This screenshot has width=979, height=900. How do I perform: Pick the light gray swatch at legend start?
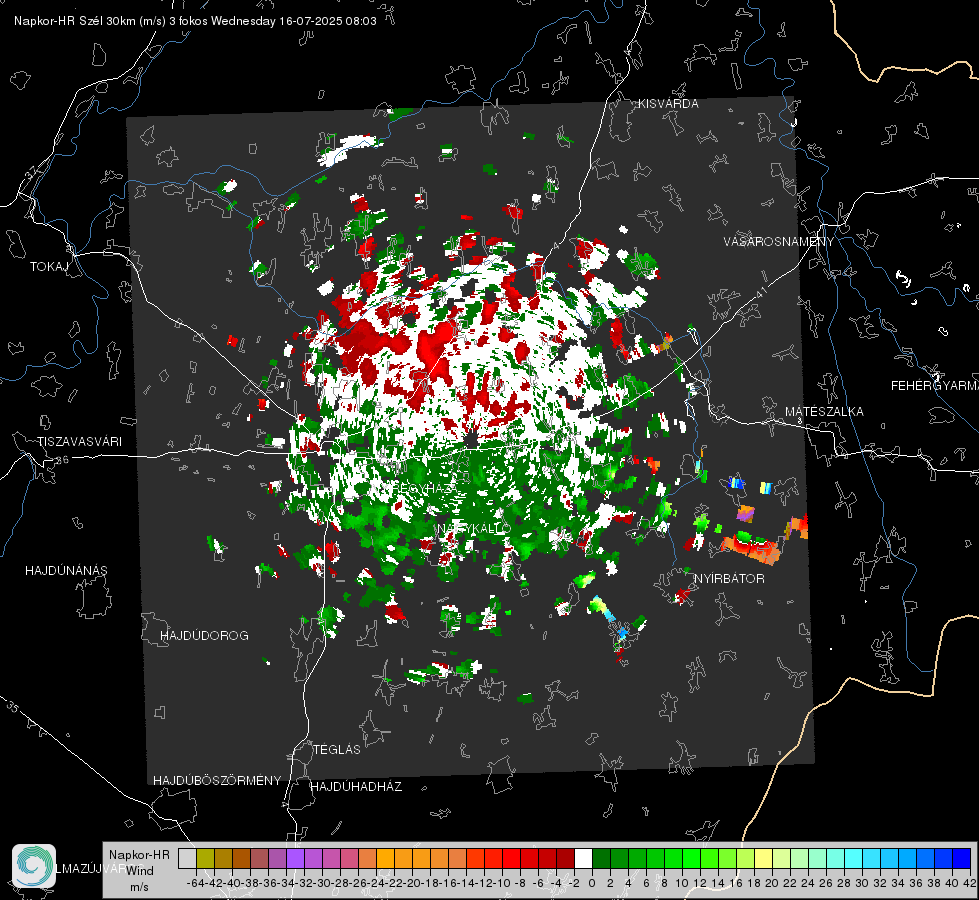(187, 858)
